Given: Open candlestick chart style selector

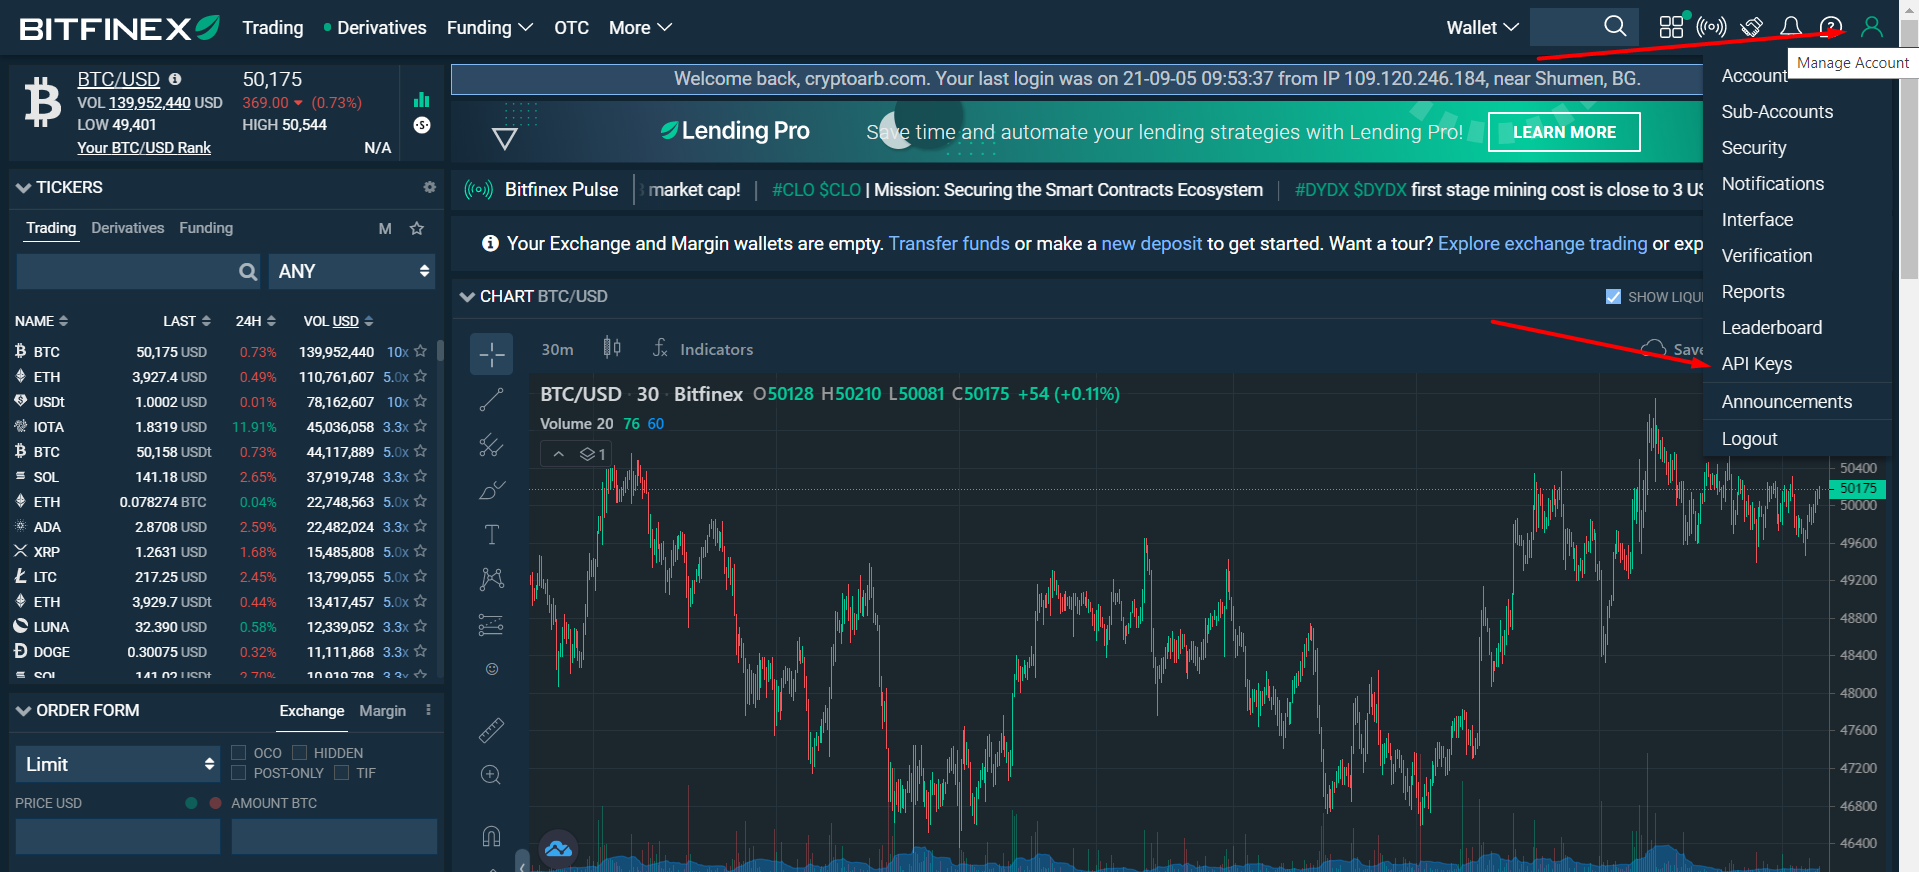Looking at the screenshot, I should 612,348.
